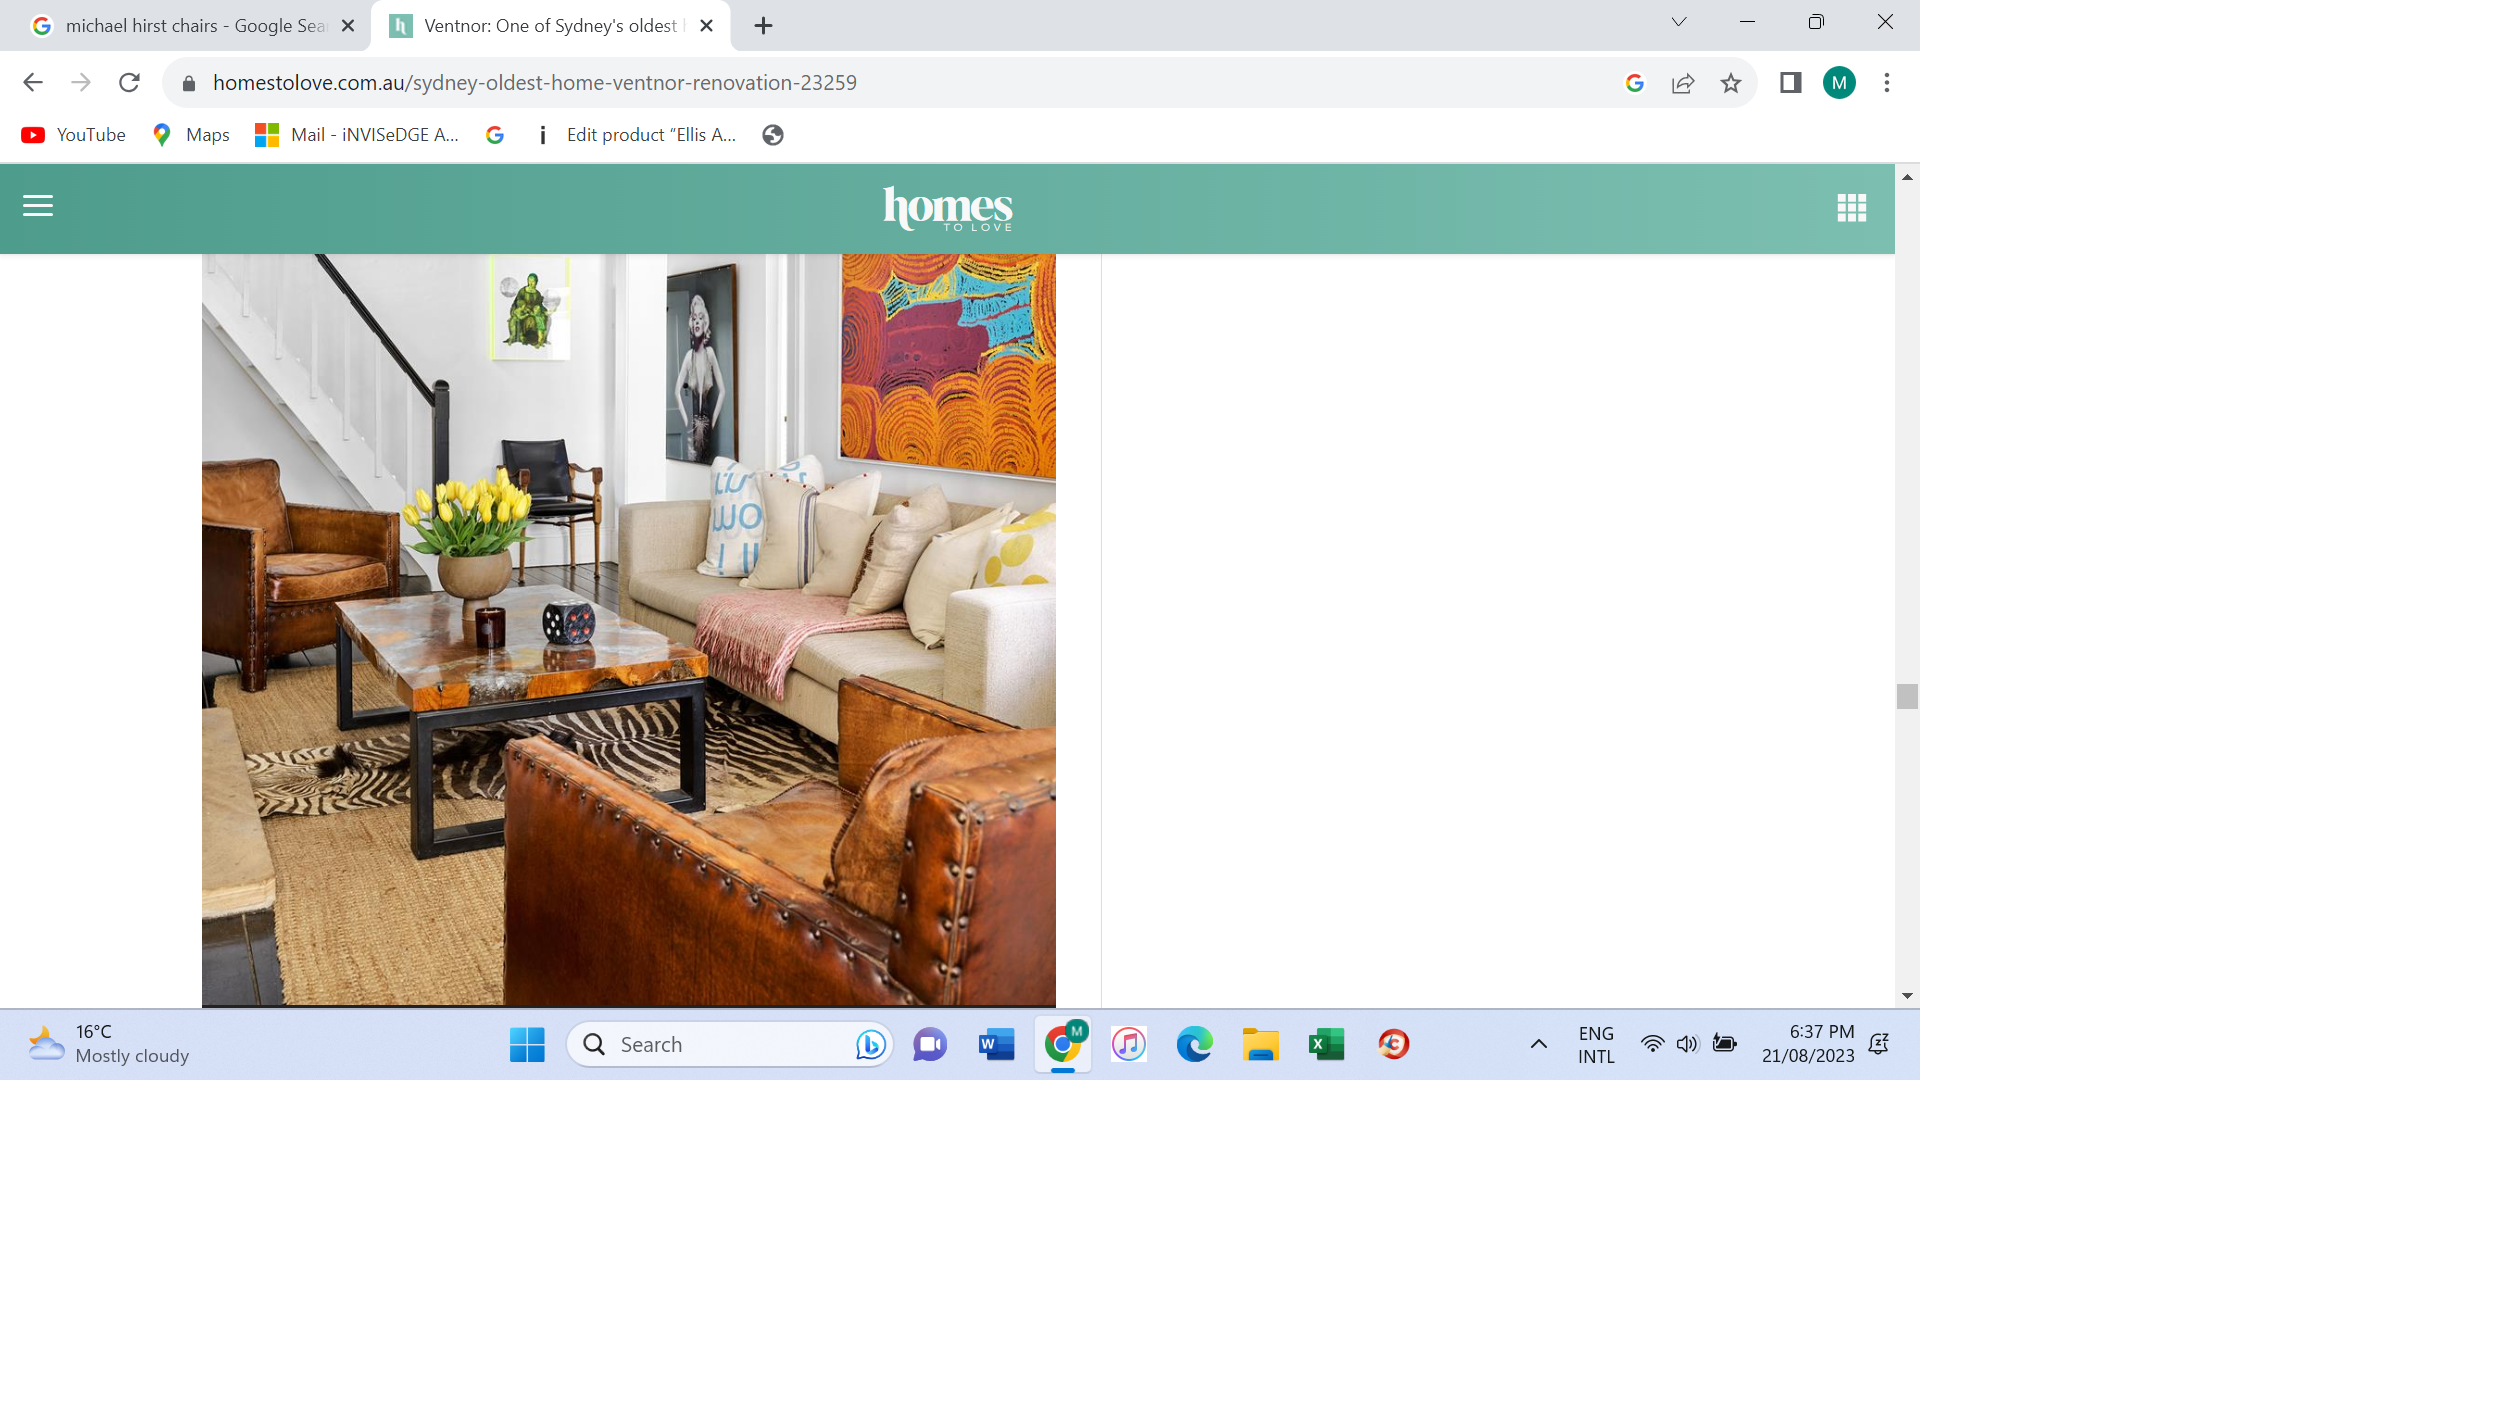The height and width of the screenshot is (1404, 2496).
Task: Click the living room photo
Action: pos(628,630)
